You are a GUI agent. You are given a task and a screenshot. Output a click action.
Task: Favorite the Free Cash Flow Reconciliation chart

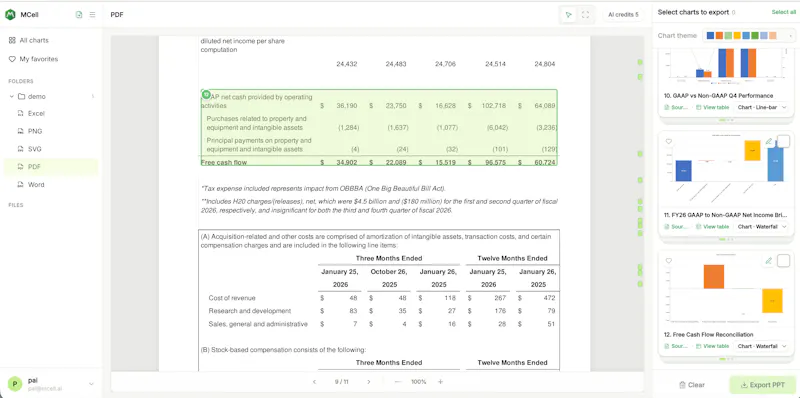[669, 261]
